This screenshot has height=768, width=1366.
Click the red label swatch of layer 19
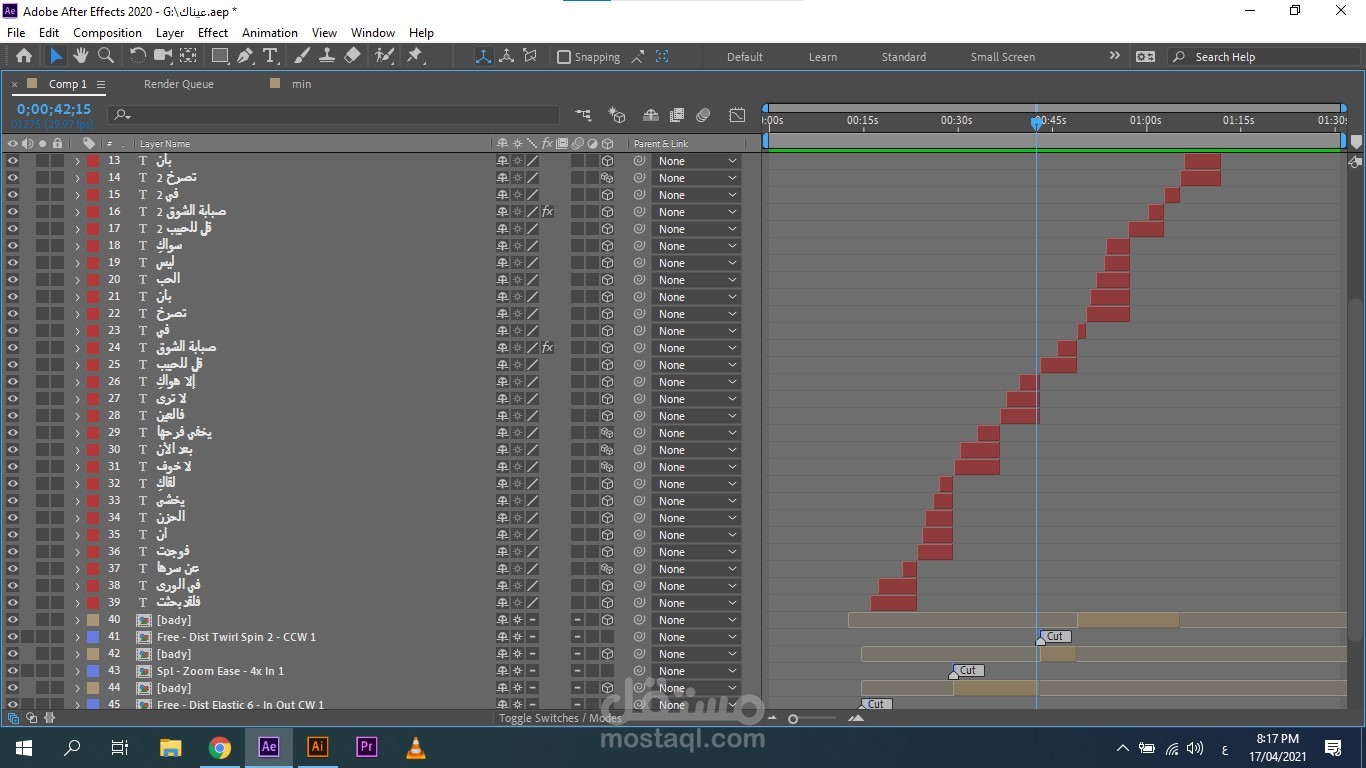pyautogui.click(x=92, y=262)
